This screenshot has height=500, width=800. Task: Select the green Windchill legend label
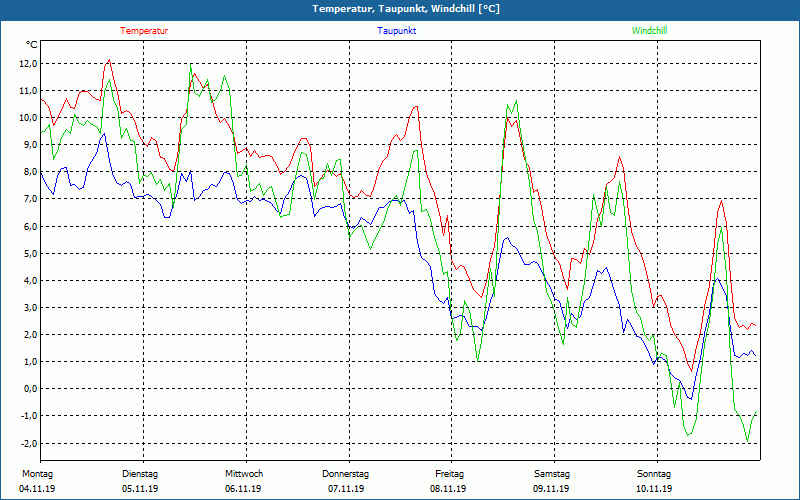click(x=649, y=31)
